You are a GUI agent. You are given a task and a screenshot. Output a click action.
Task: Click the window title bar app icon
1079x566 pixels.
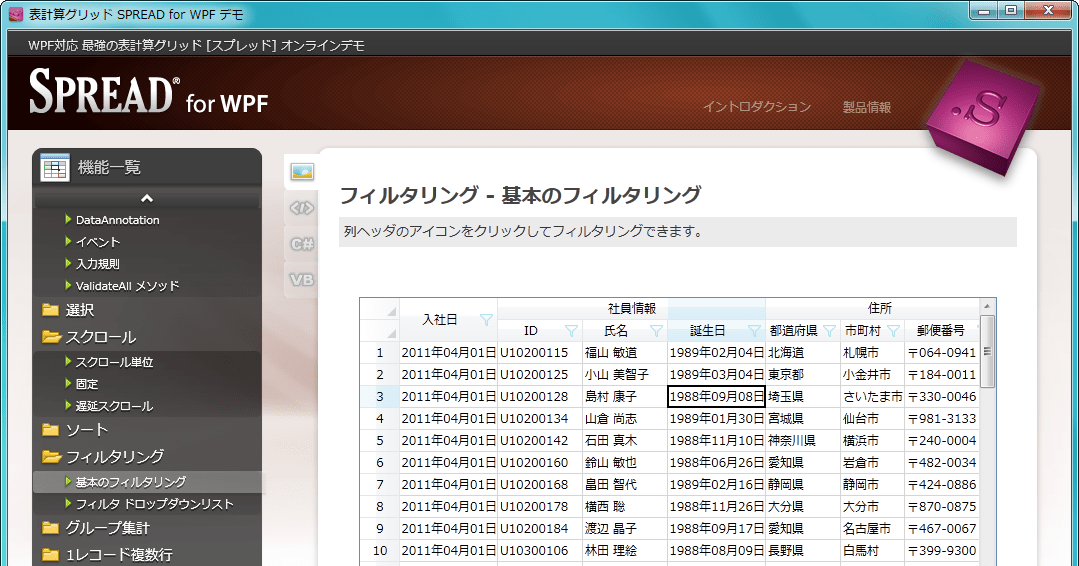coord(15,14)
